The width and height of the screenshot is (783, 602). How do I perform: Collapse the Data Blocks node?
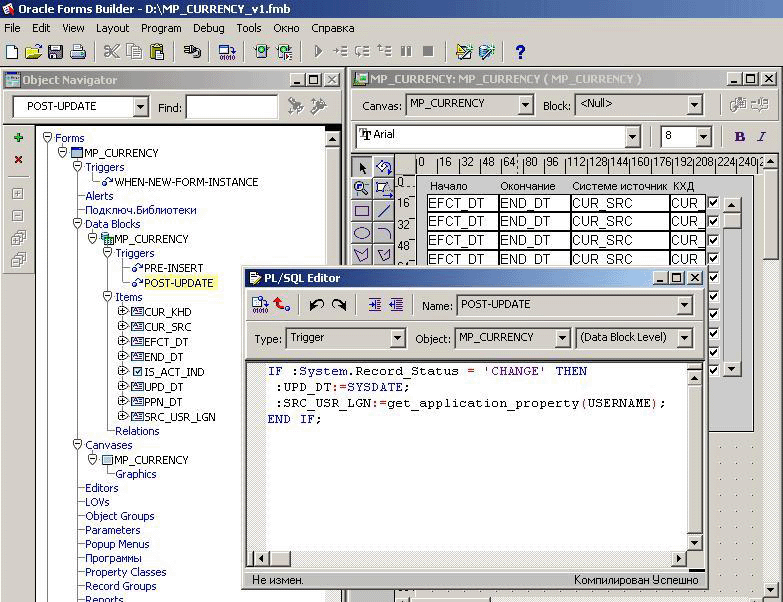pos(77,223)
